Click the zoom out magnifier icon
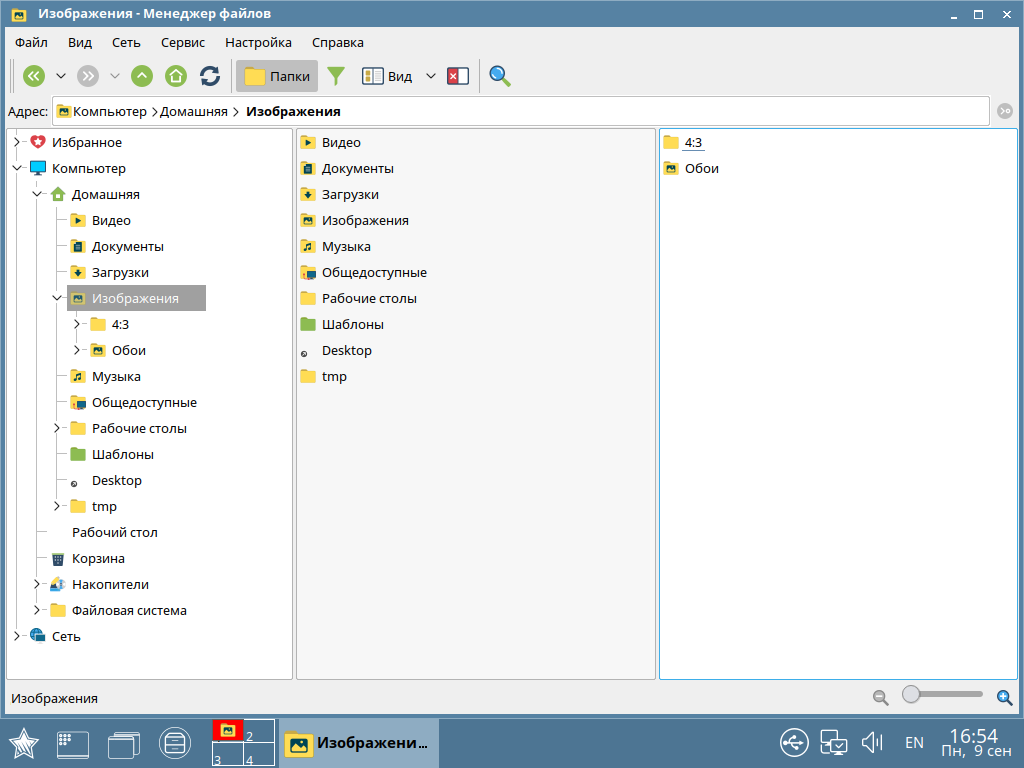Image resolution: width=1024 pixels, height=768 pixels. point(880,698)
